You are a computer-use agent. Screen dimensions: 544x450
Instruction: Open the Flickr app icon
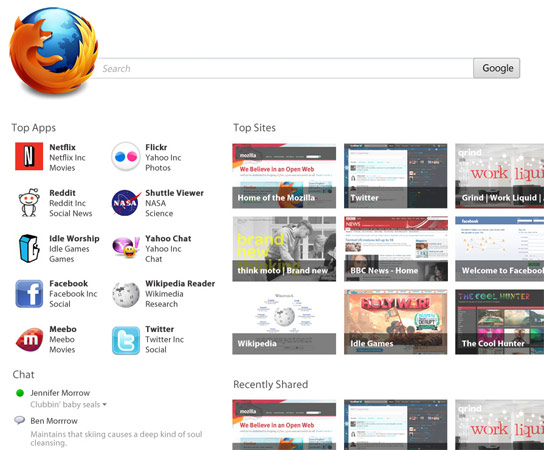click(126, 156)
